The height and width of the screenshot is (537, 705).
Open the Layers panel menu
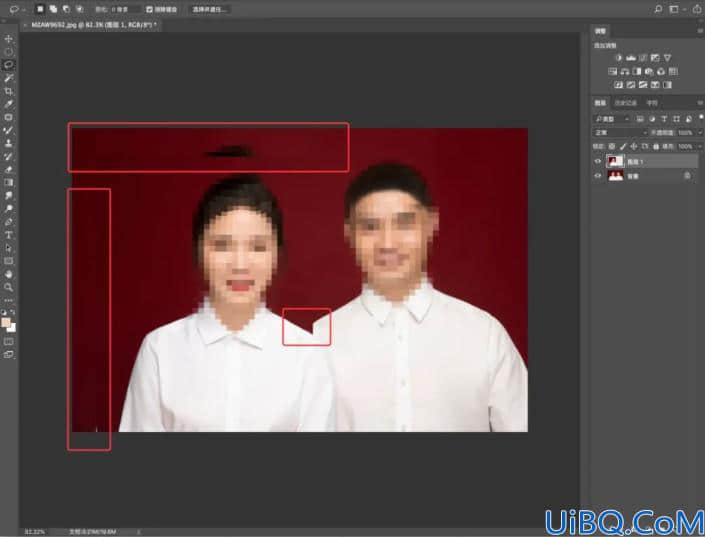(x=701, y=103)
